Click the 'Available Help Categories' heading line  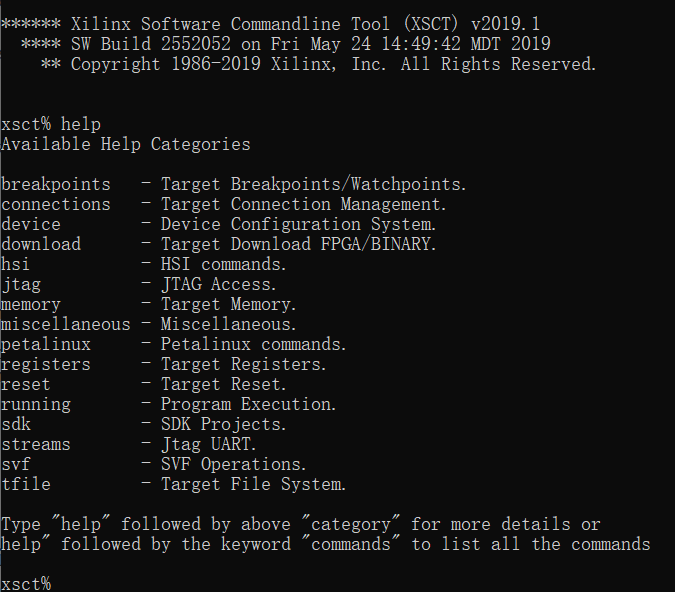point(126,144)
